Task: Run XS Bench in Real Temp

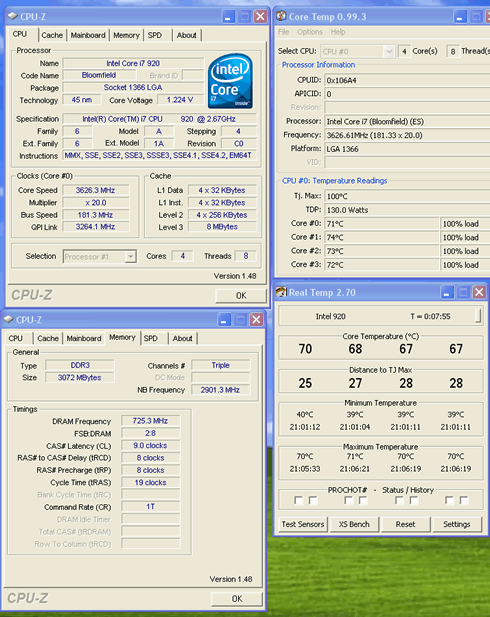Action: click(x=354, y=524)
